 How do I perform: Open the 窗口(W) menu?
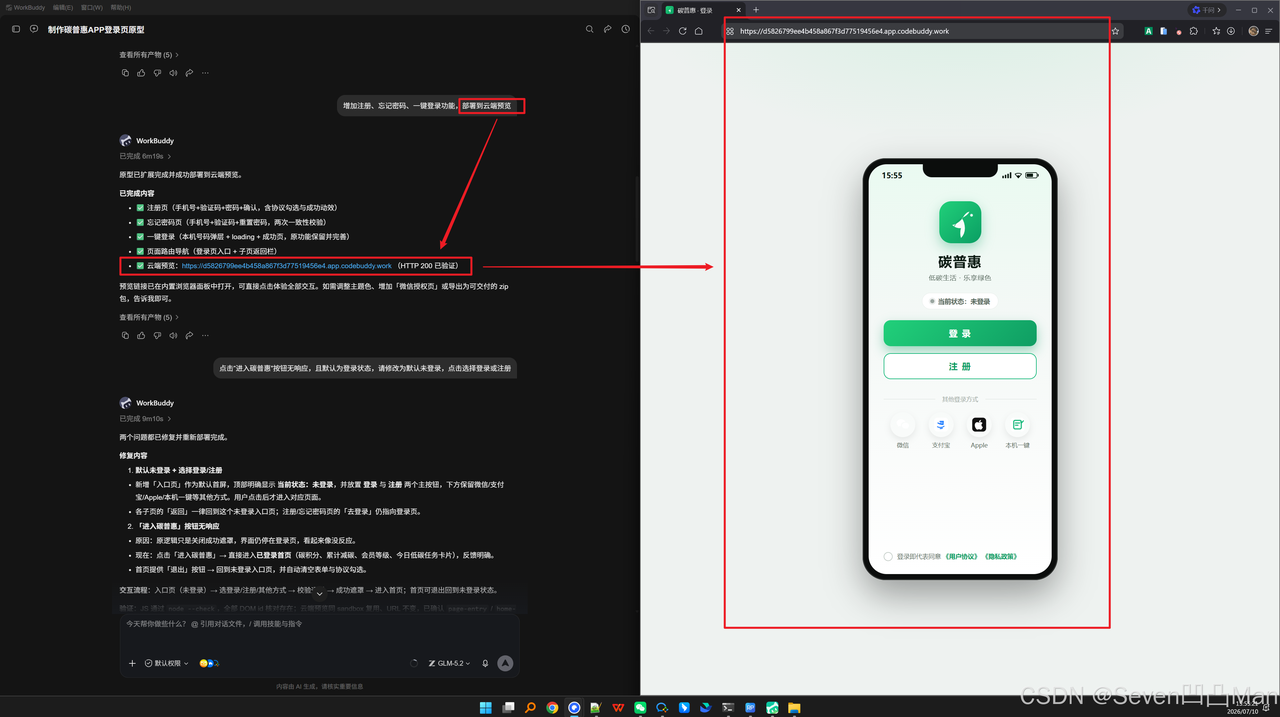coord(92,7)
